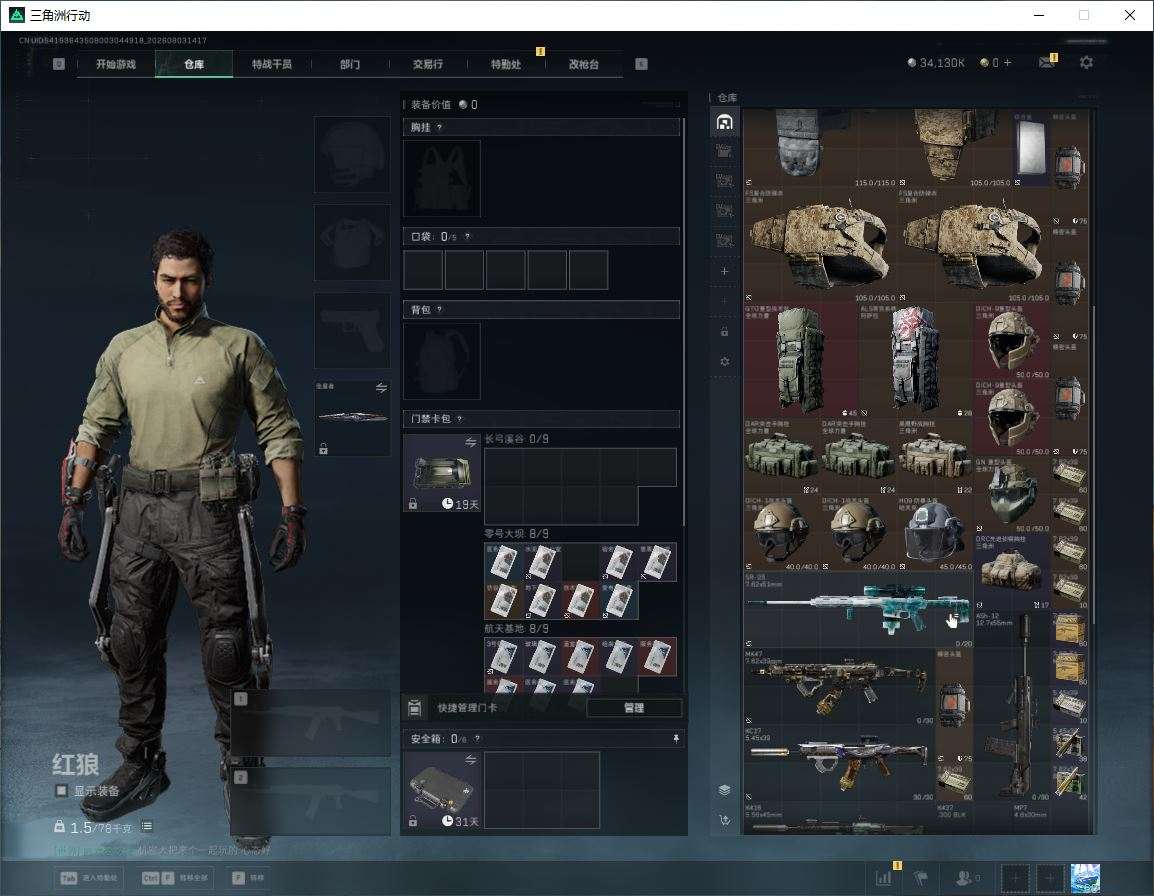The image size is (1154, 896).
Task: Click the empty body armor slot
Action: coord(352,242)
